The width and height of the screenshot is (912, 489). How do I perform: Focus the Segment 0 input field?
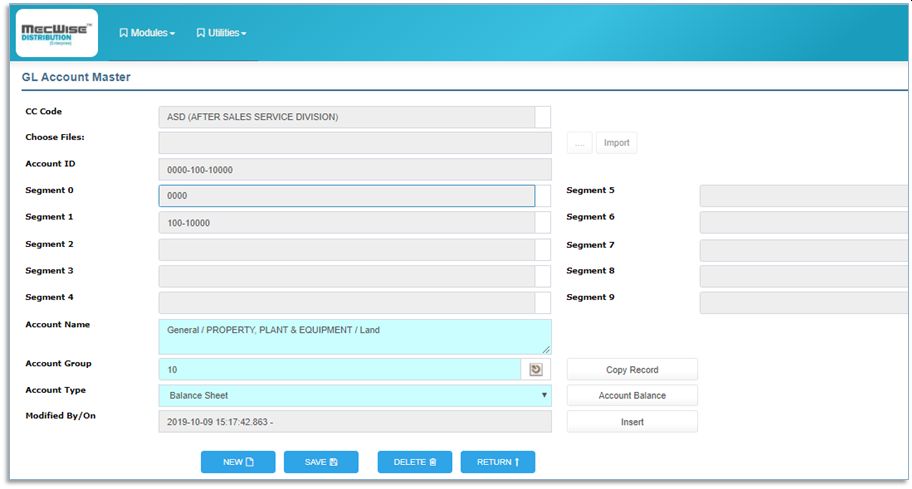click(346, 196)
